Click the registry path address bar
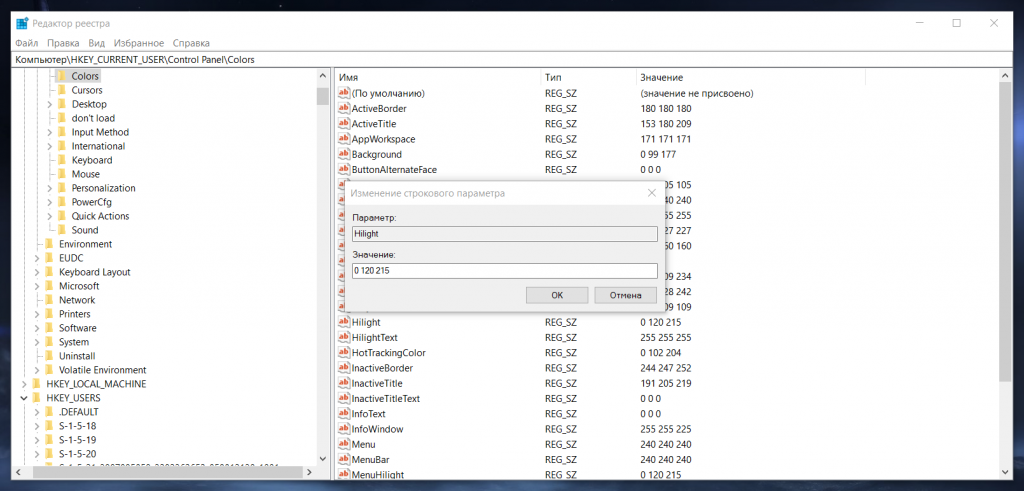This screenshot has height=491, width=1024. pos(512,59)
